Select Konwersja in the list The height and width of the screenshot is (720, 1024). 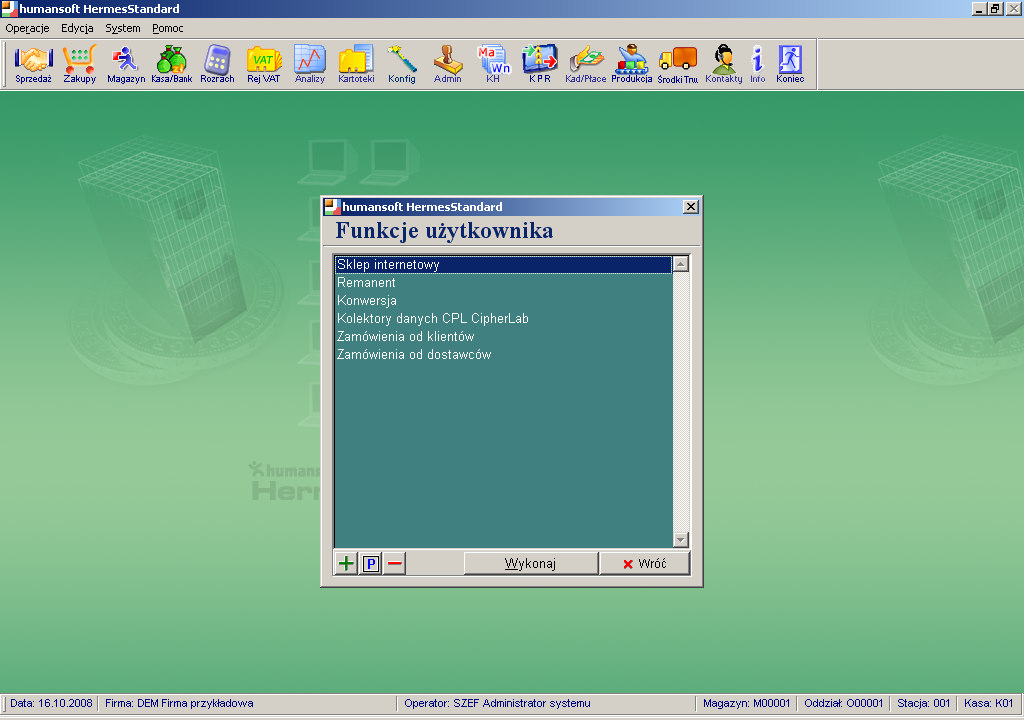(503, 301)
